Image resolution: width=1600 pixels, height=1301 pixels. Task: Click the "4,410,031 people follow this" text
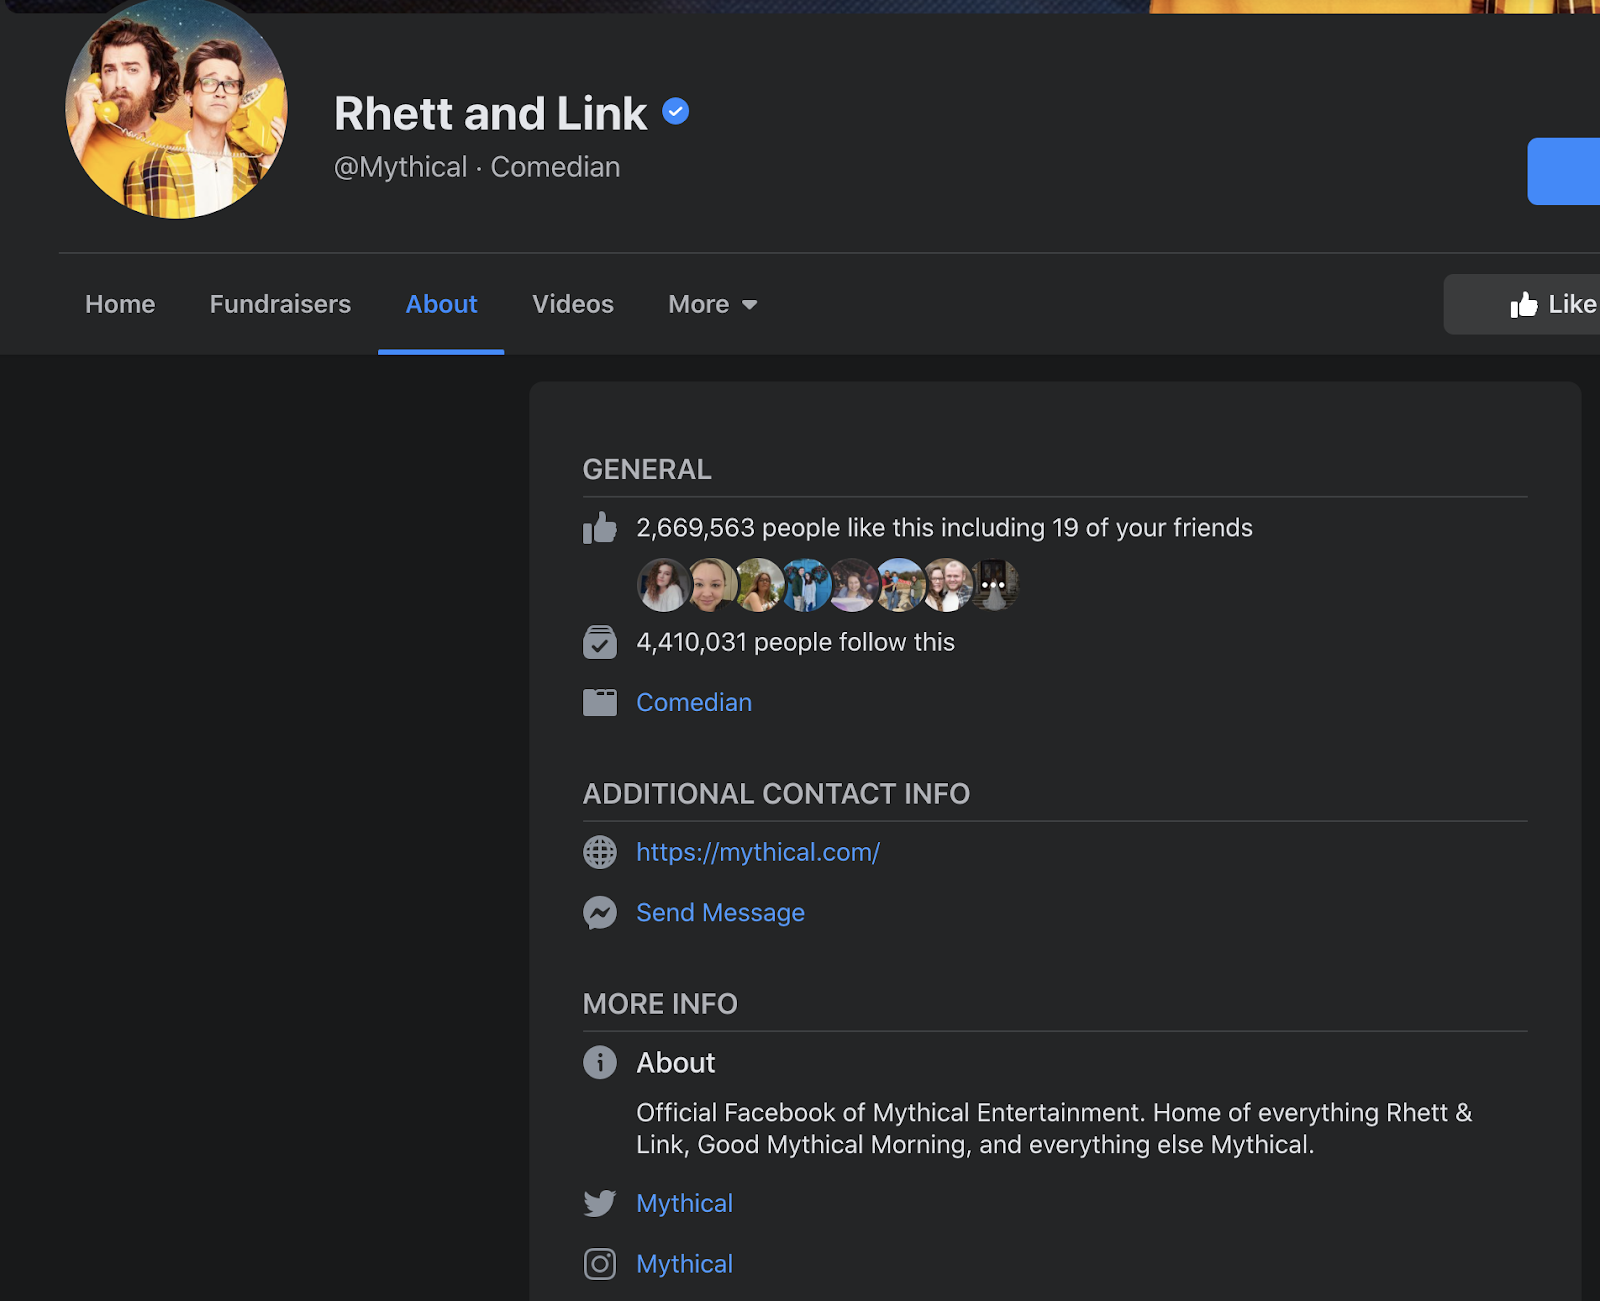(x=796, y=642)
